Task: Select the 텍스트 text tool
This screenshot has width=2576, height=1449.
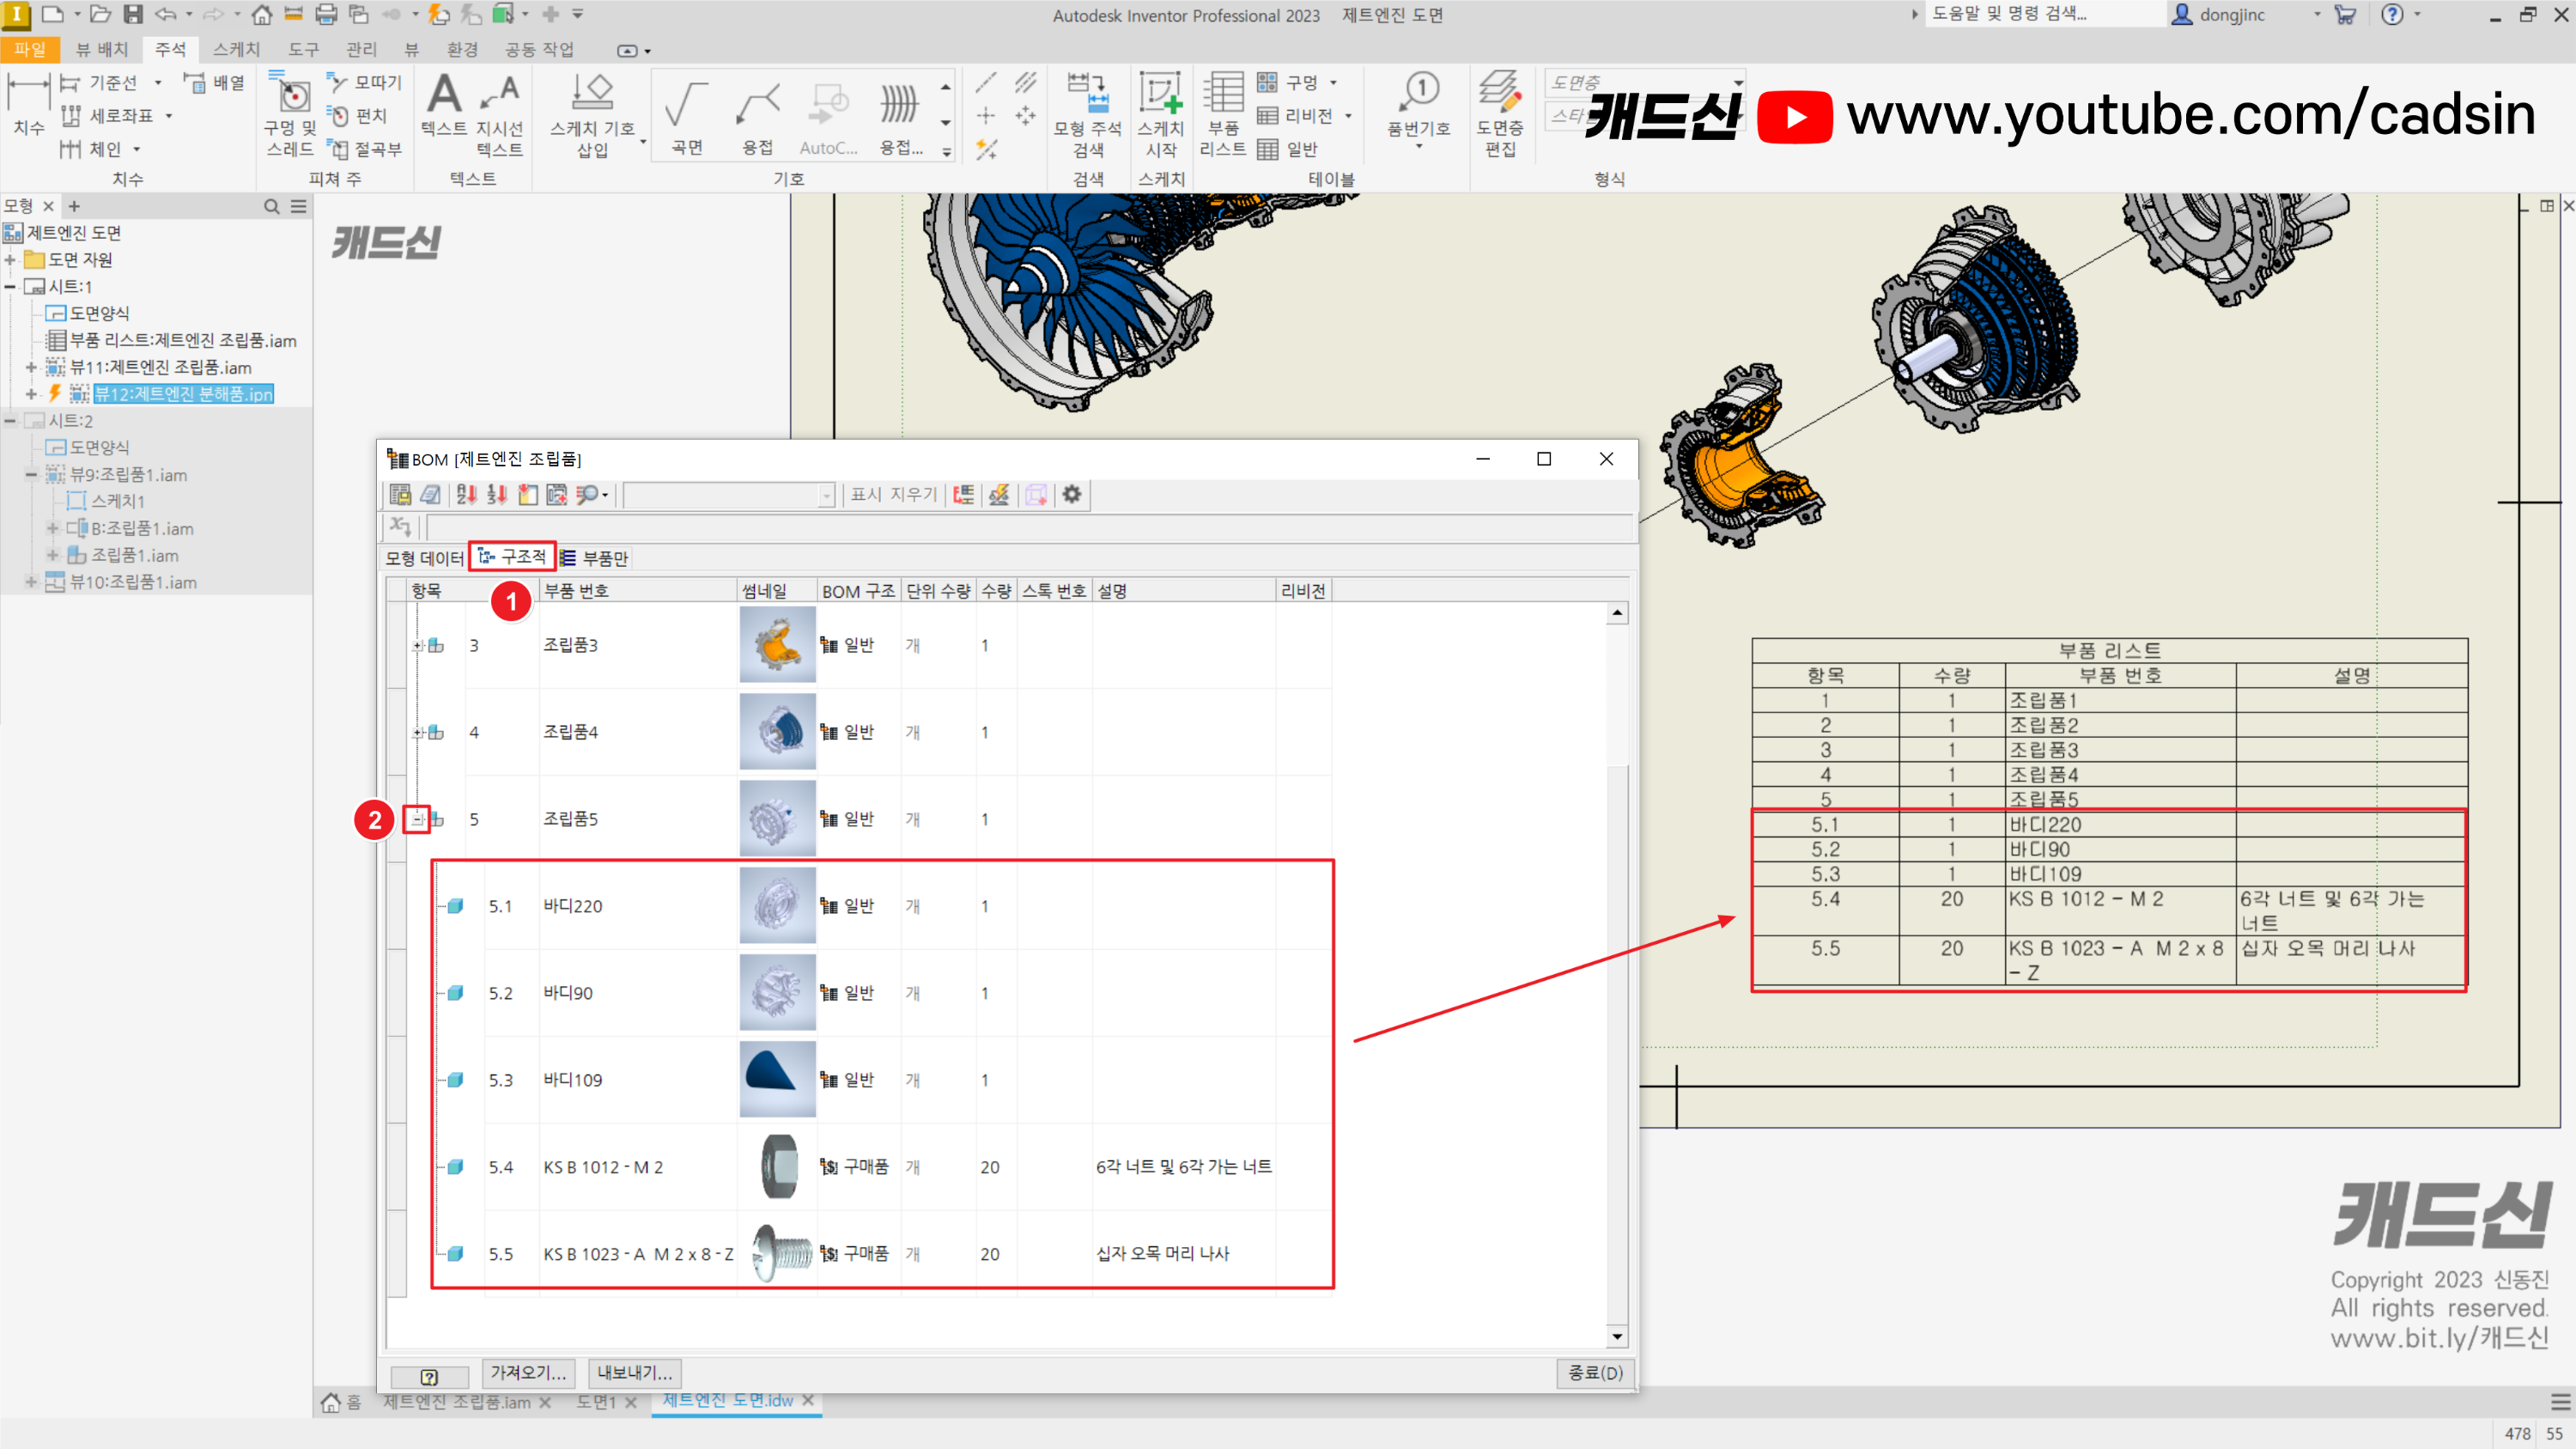Action: (443, 106)
